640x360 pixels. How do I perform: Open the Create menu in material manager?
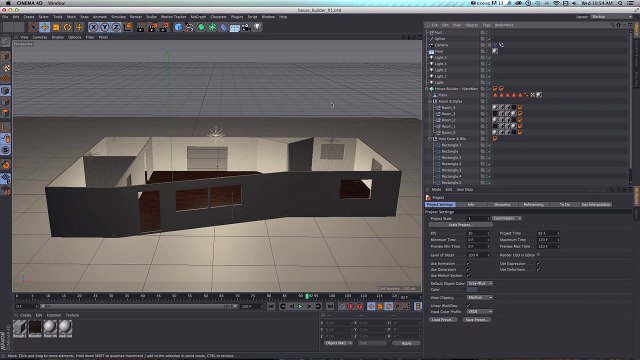tap(26, 316)
